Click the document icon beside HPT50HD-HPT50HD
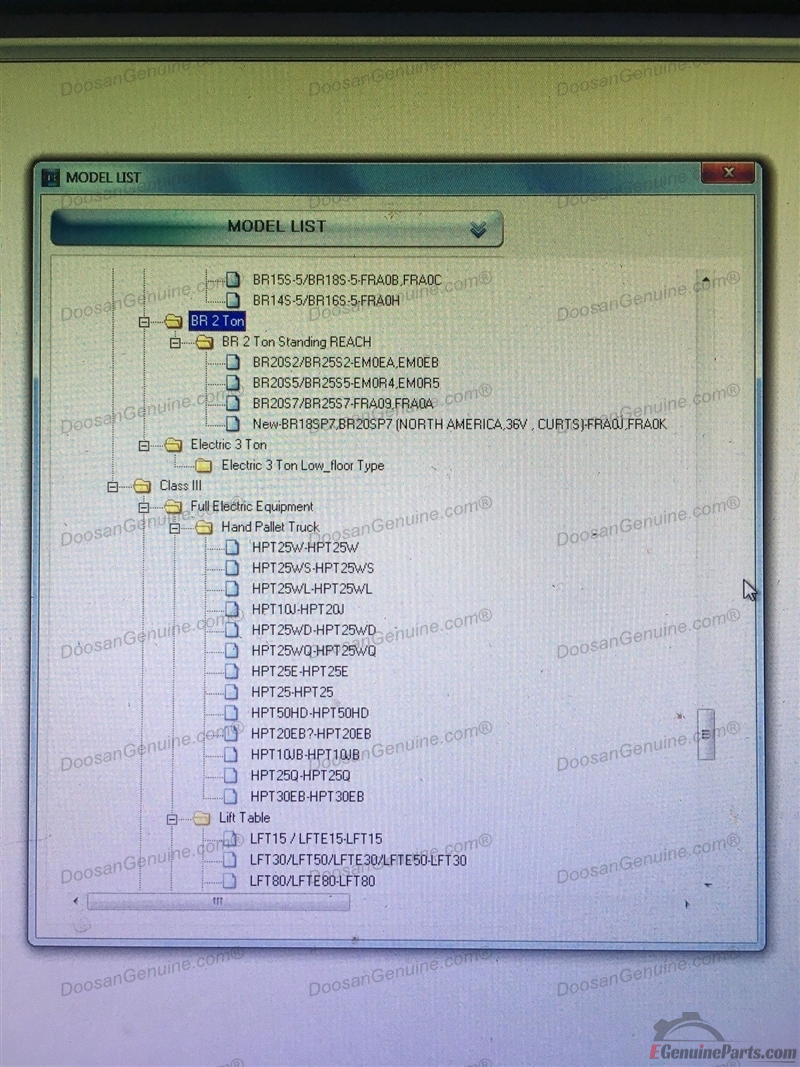 pyautogui.click(x=232, y=713)
